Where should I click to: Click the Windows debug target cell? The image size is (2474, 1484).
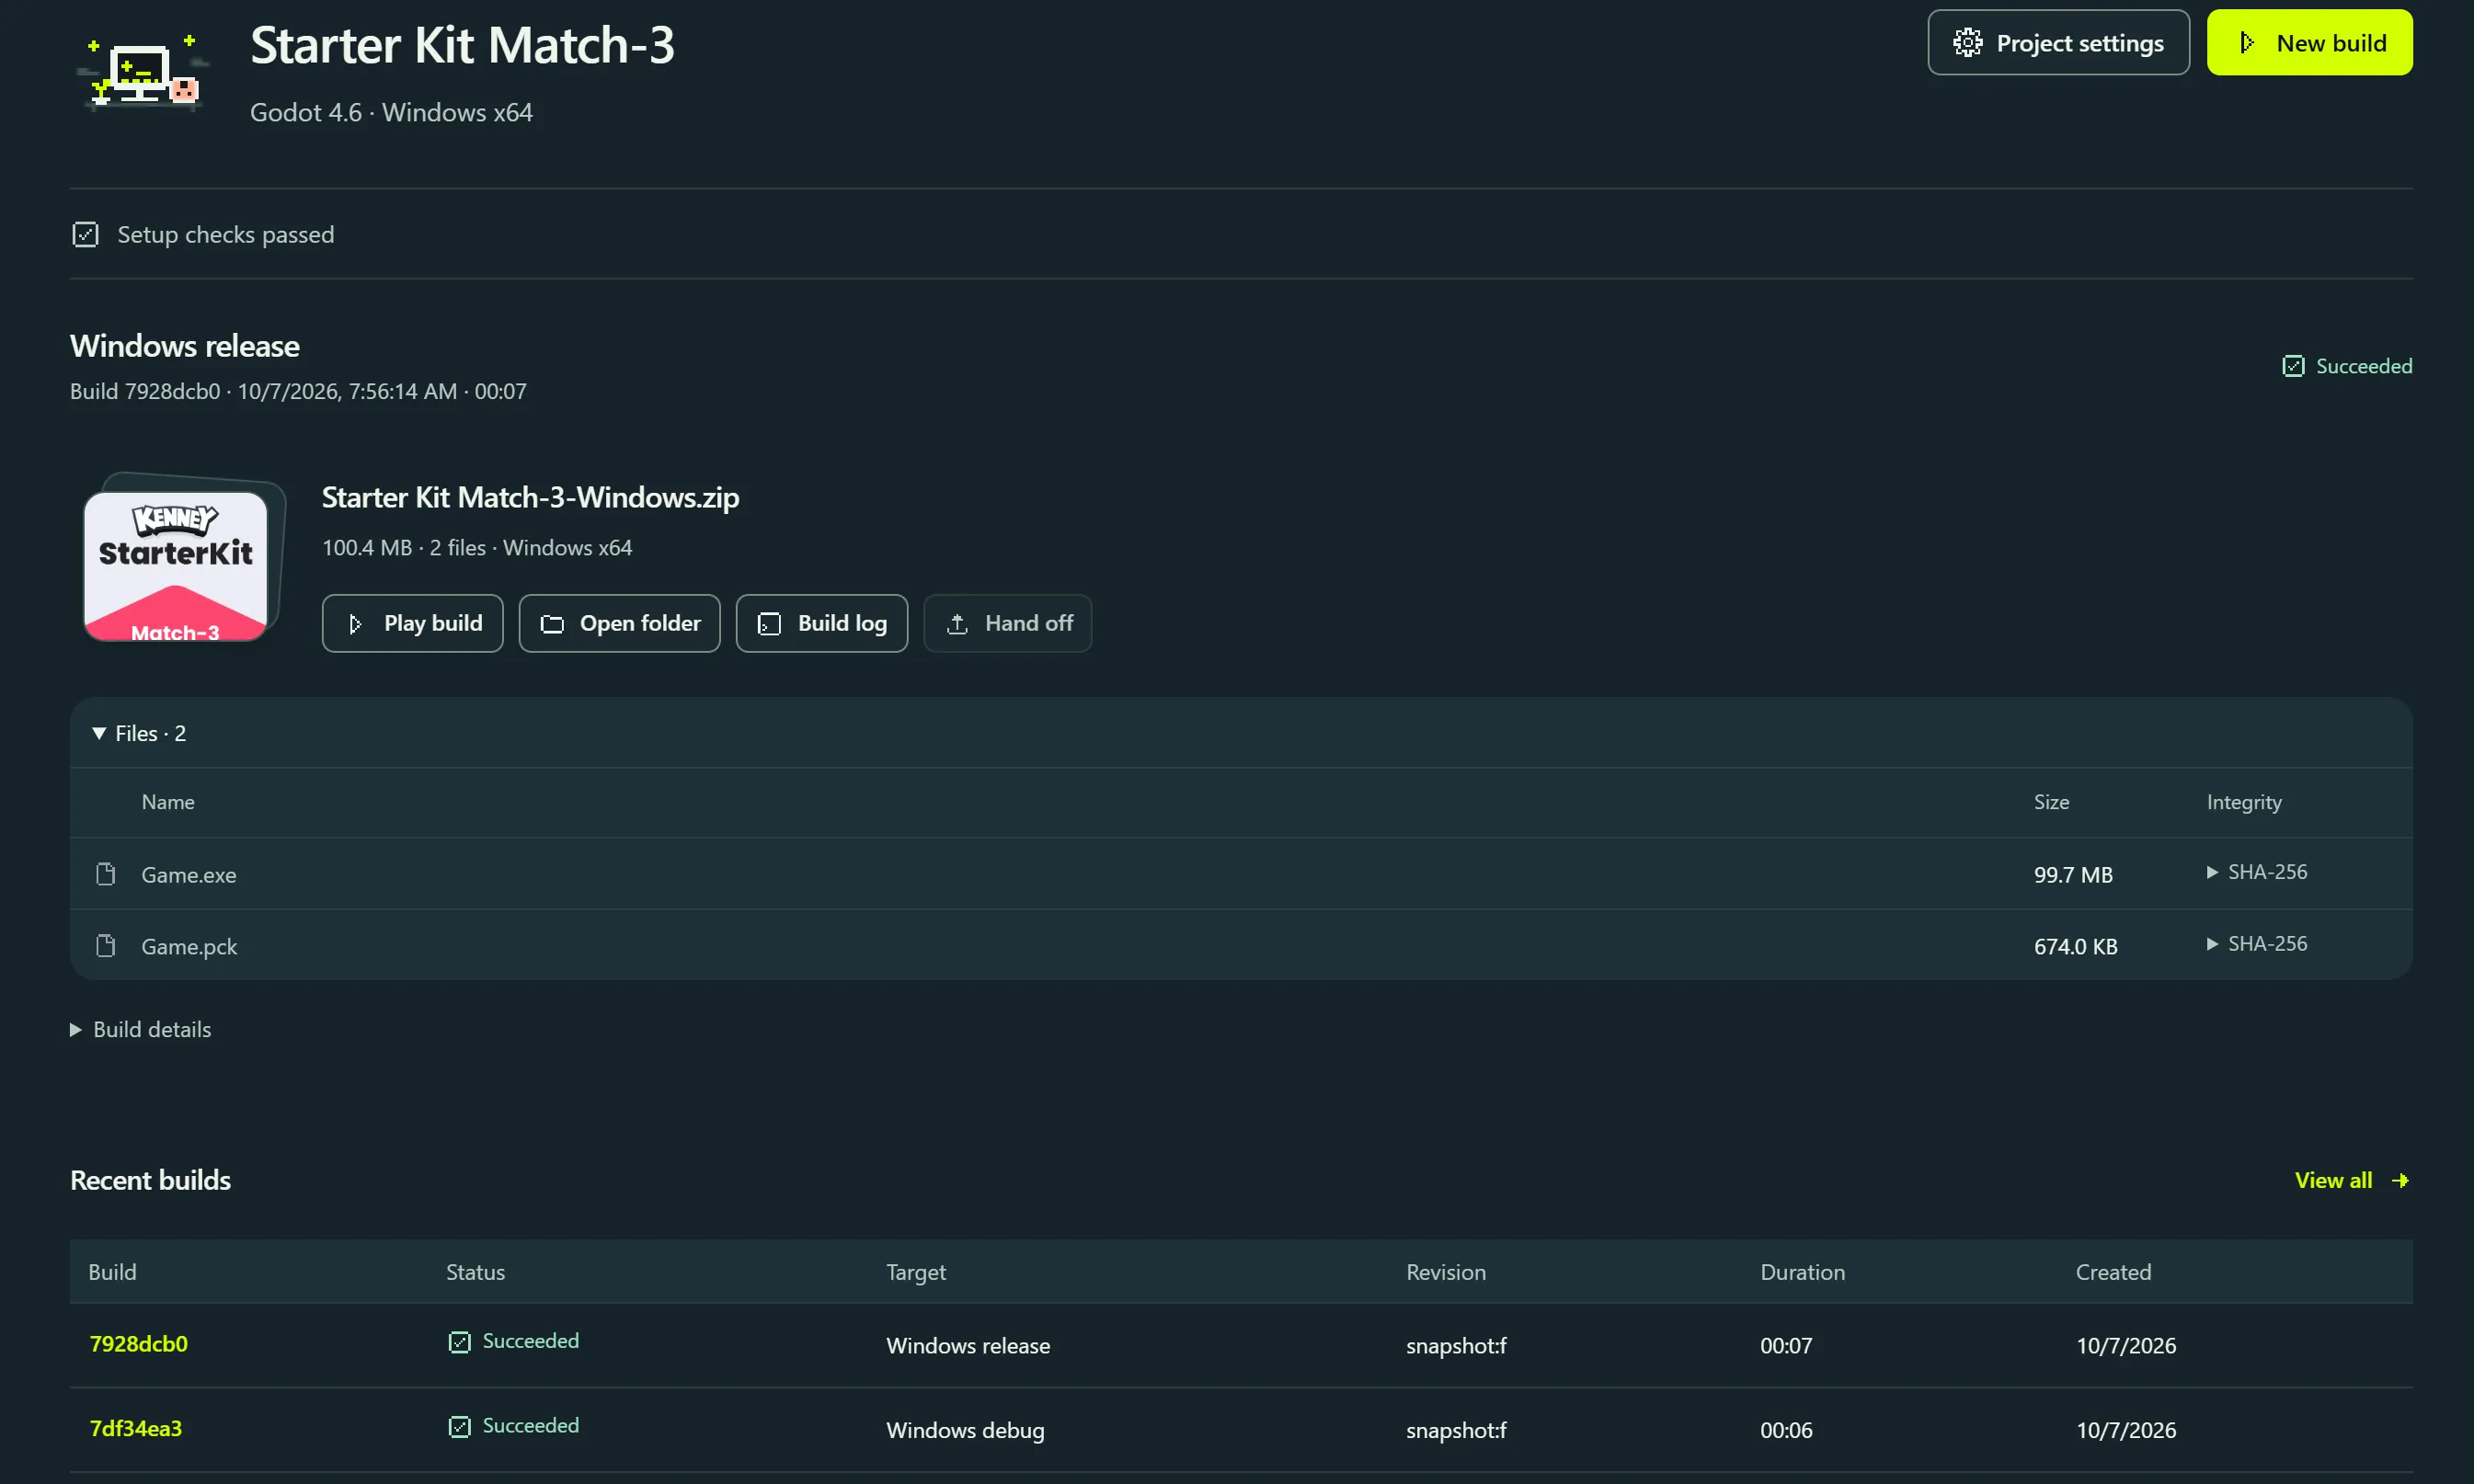965,1431
